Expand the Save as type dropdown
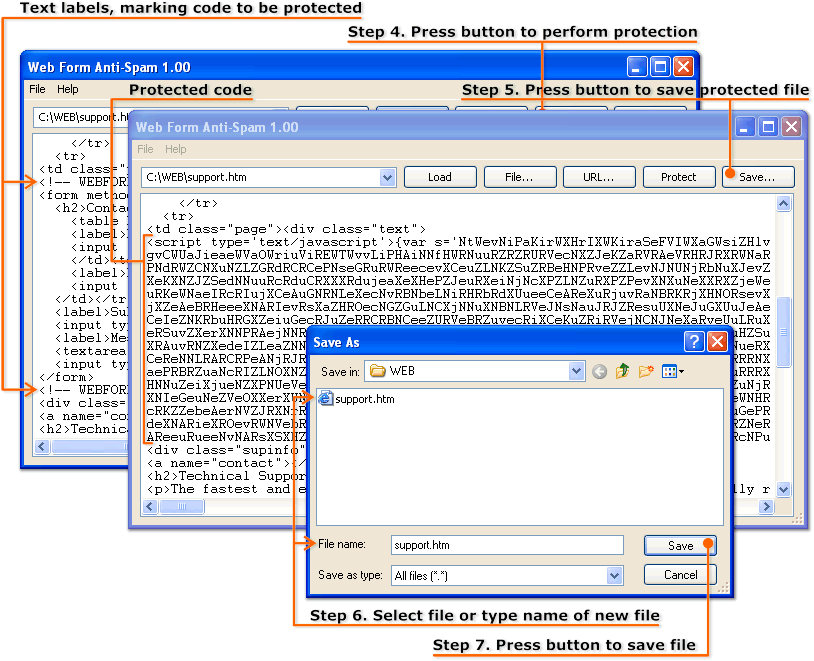The height and width of the screenshot is (661, 814). [x=614, y=575]
